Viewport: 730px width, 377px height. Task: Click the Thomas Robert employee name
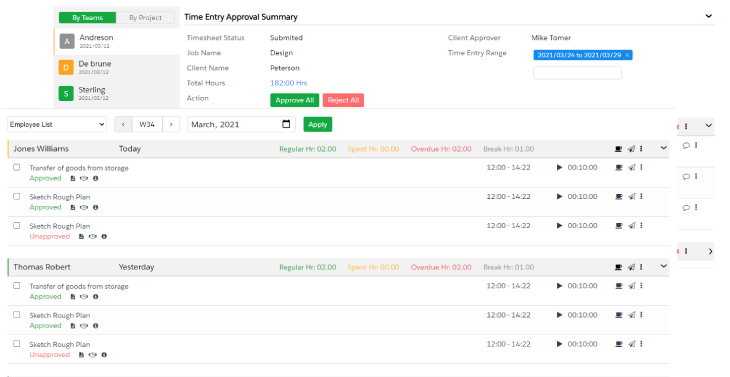point(42,267)
